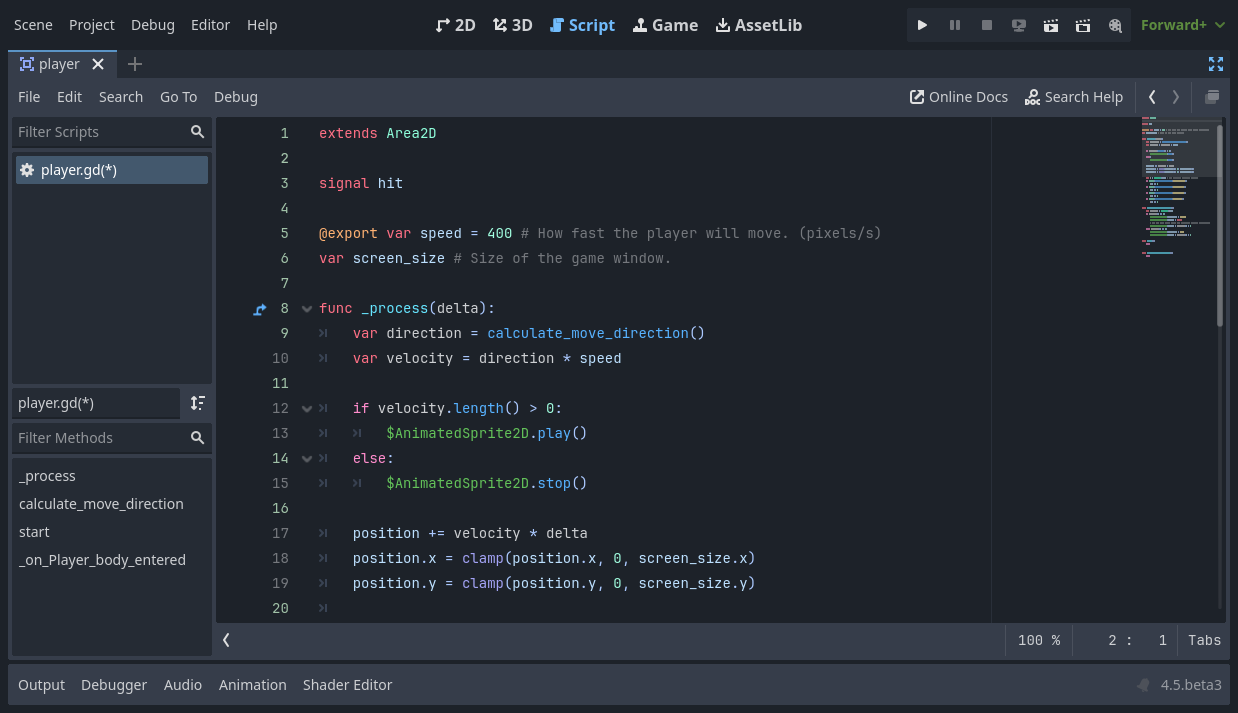This screenshot has height=713, width=1238.
Task: Switch to the Shader Editor panel tab
Action: [347, 685]
